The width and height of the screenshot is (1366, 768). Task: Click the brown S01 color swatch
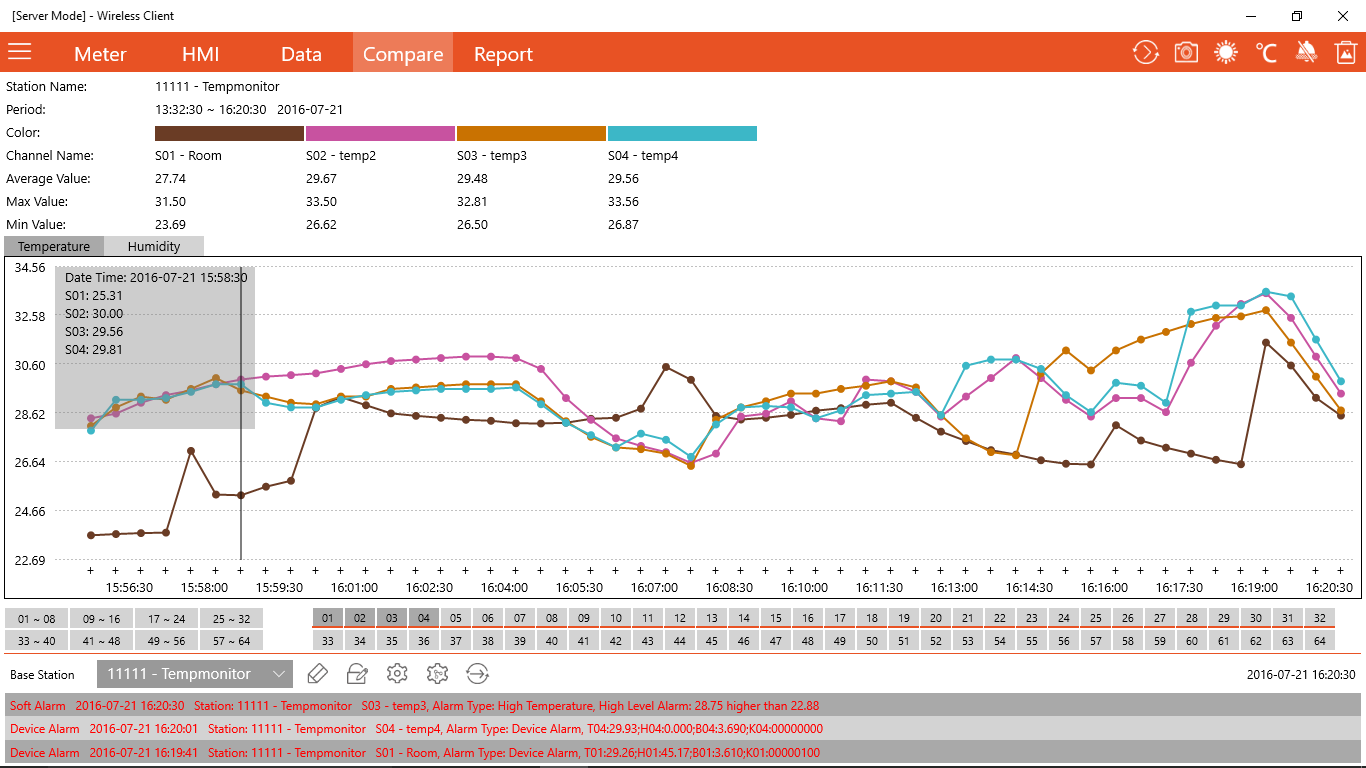[x=229, y=133]
